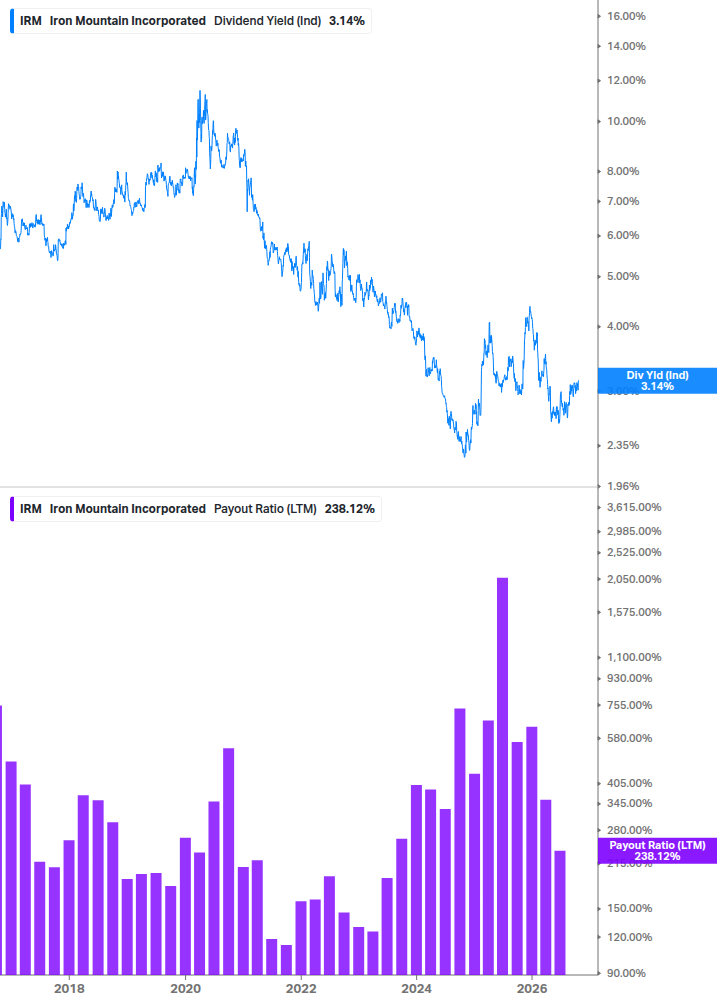Click the purple Payout Ratio color bar in legend
This screenshot has height=1005, width=717.
pyautogui.click(x=12, y=508)
